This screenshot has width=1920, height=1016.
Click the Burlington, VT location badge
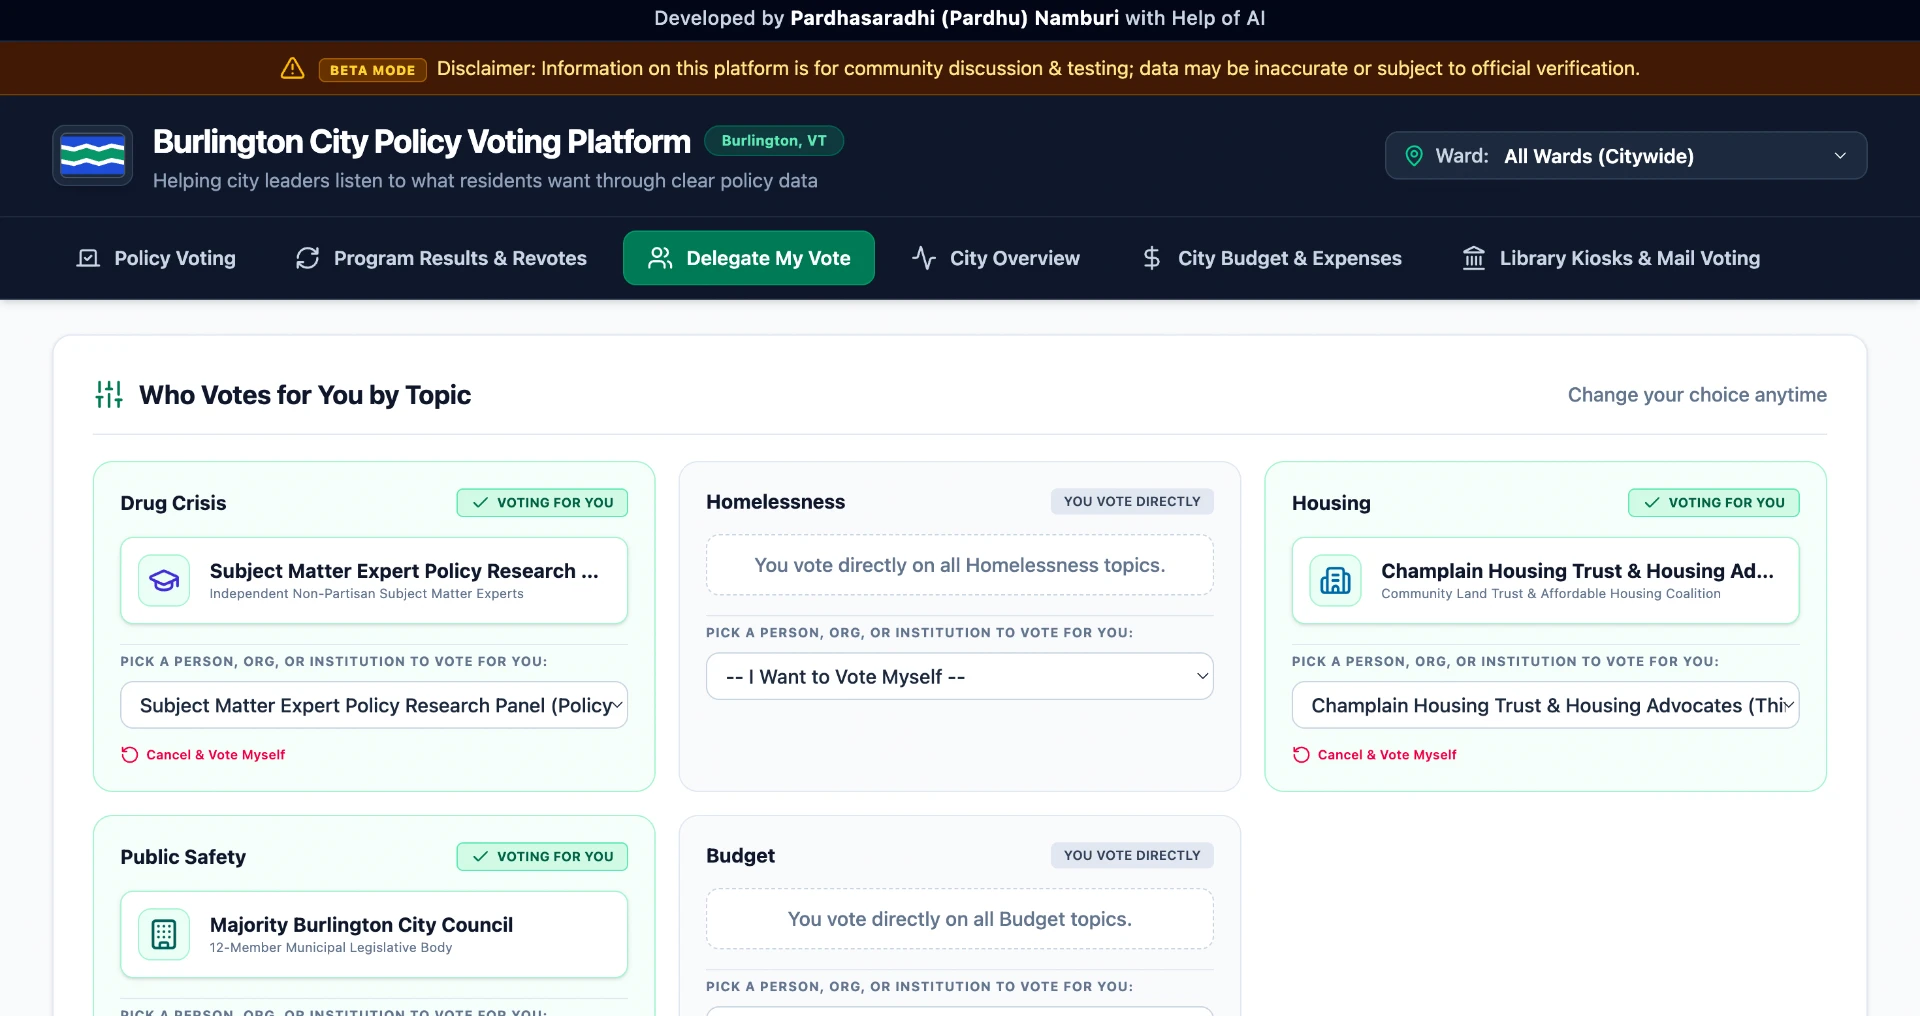pyautogui.click(x=774, y=141)
